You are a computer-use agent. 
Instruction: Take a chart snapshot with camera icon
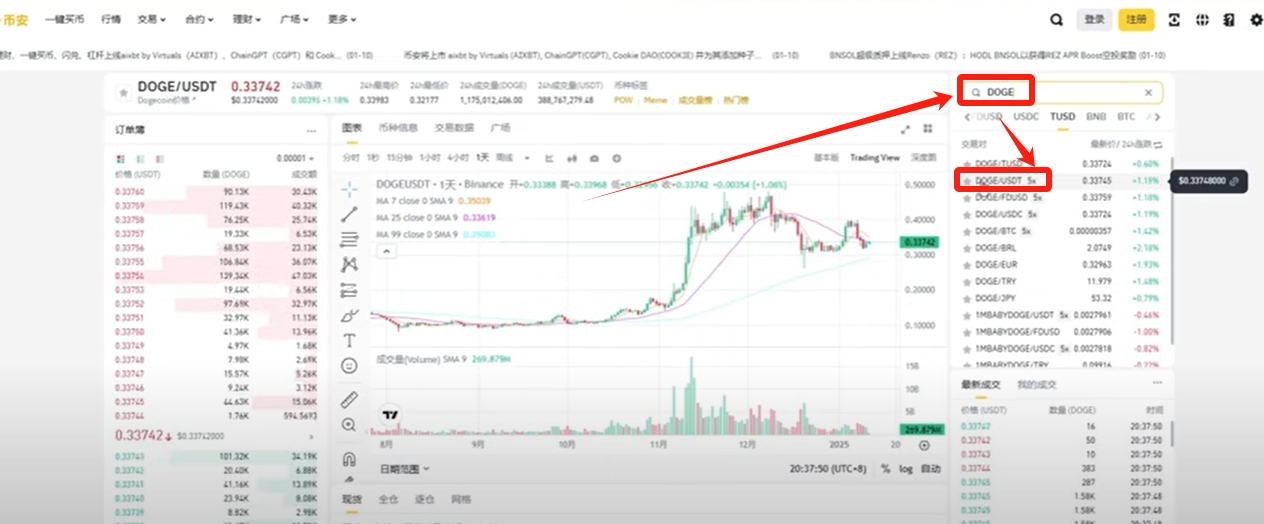[594, 158]
